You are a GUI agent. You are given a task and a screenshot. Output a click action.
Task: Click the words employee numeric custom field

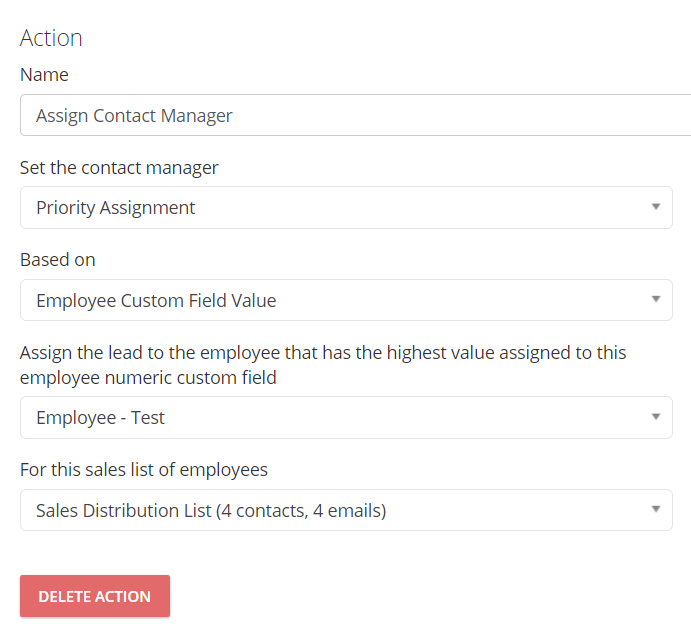coord(148,378)
